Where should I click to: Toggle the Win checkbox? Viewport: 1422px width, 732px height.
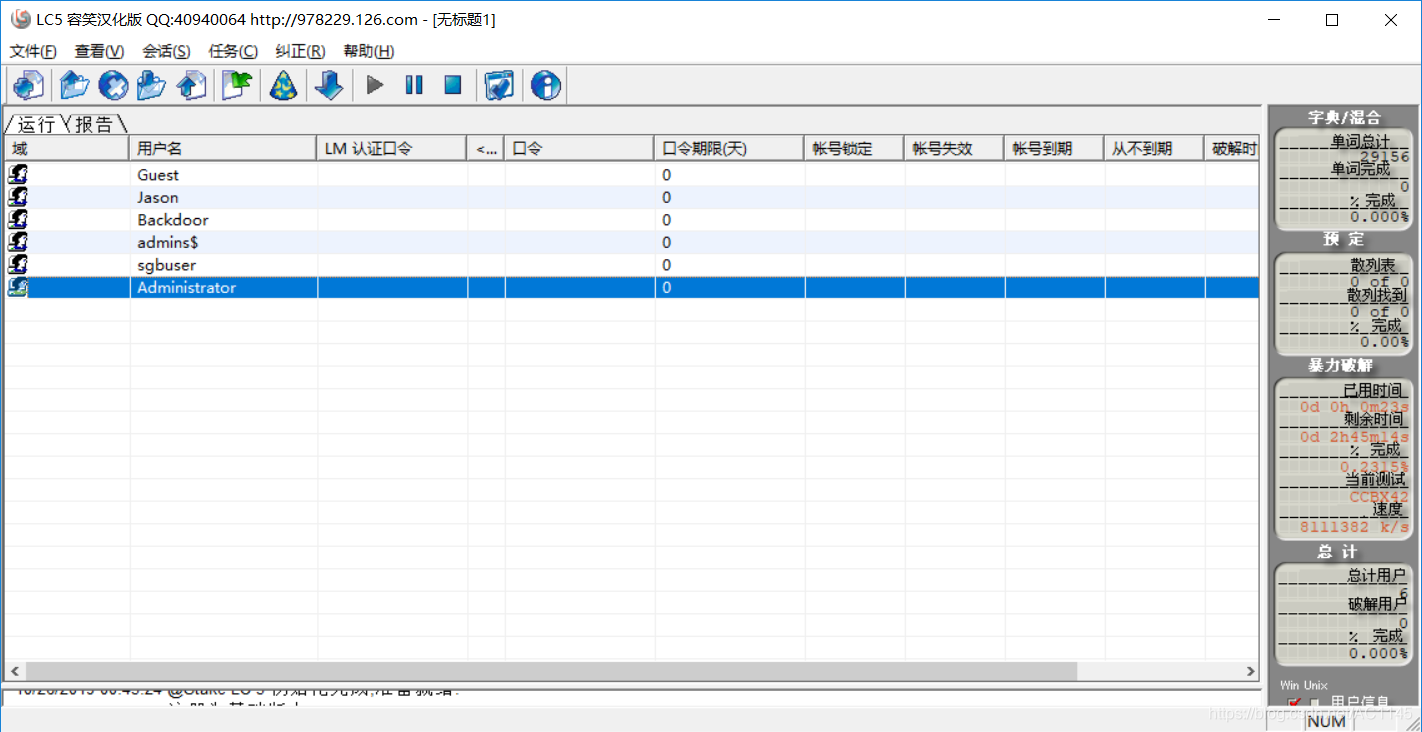[x=1295, y=703]
